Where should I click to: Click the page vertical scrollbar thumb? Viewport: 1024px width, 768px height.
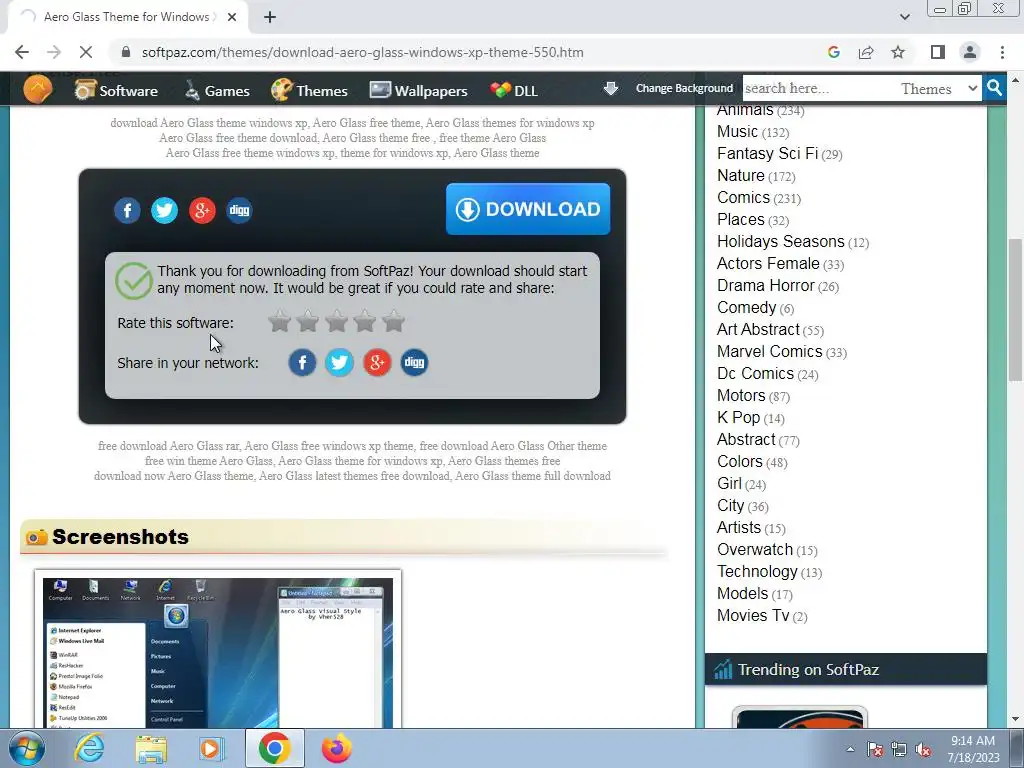click(x=1015, y=310)
